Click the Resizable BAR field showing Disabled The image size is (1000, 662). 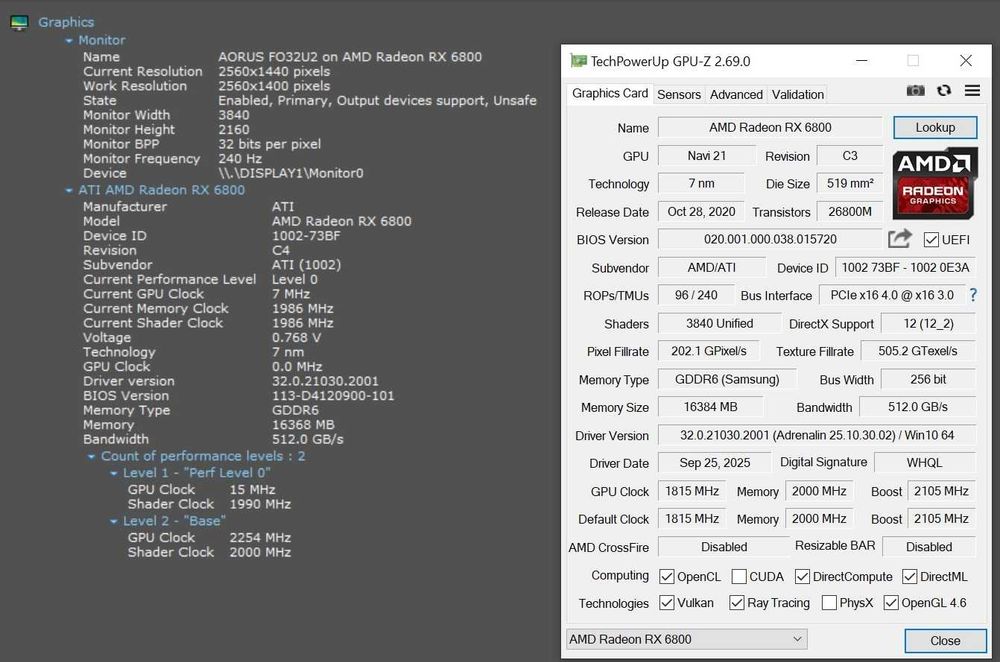[929, 547]
